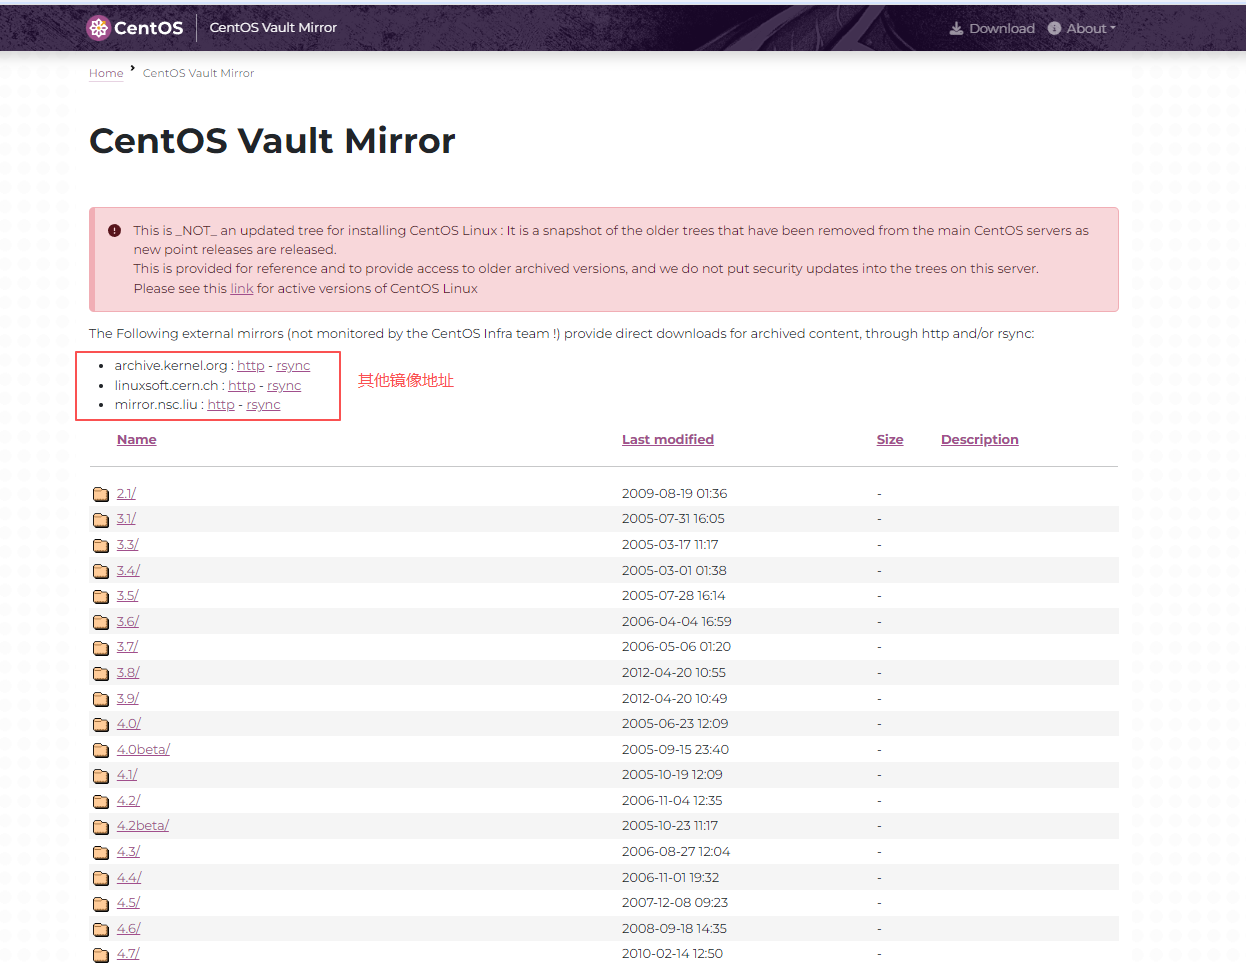Click the folder icon for 3.4/
Screen dimensions: 1246x966
point(101,571)
